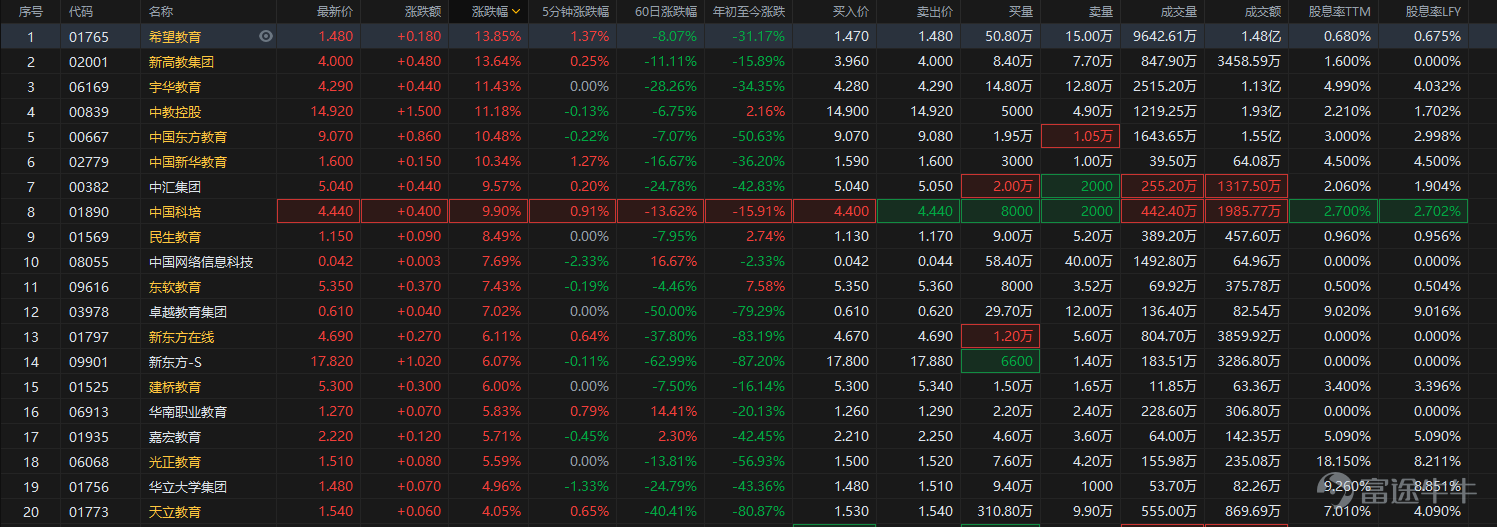Click the eye icon beside 希望教育

click(x=265, y=37)
